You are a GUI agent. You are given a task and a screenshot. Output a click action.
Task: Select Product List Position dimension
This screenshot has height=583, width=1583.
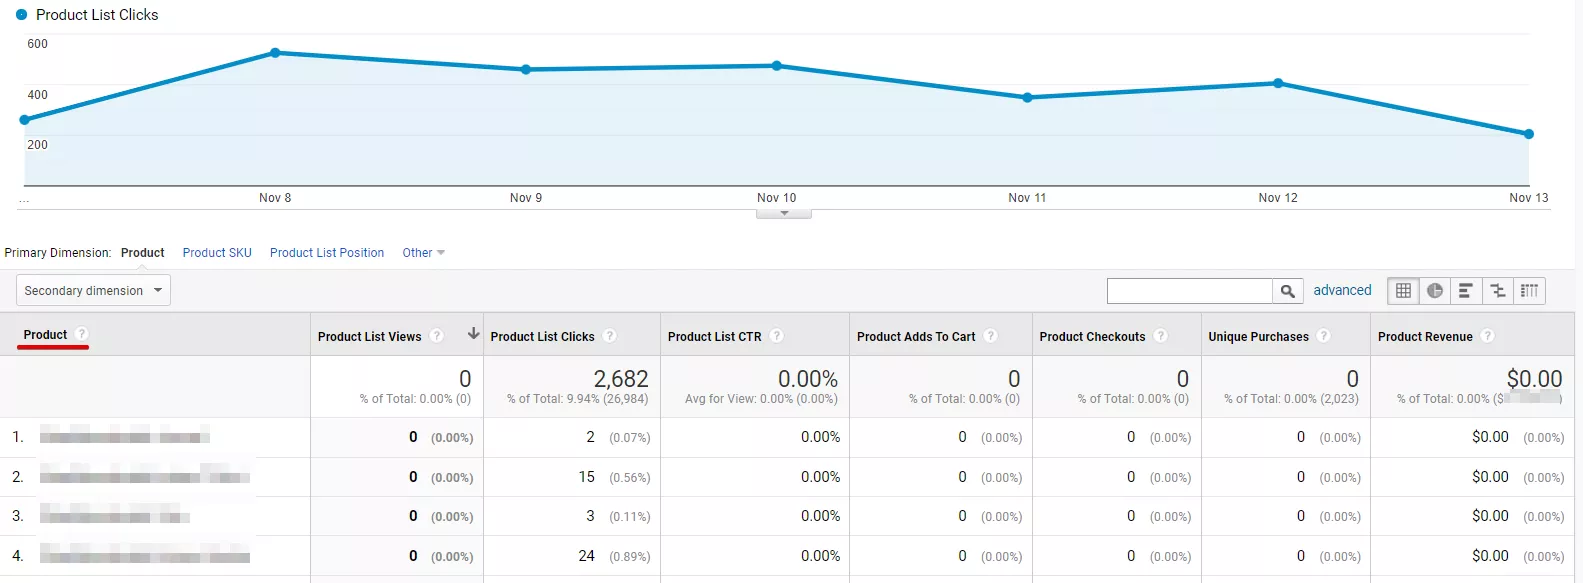pos(327,253)
